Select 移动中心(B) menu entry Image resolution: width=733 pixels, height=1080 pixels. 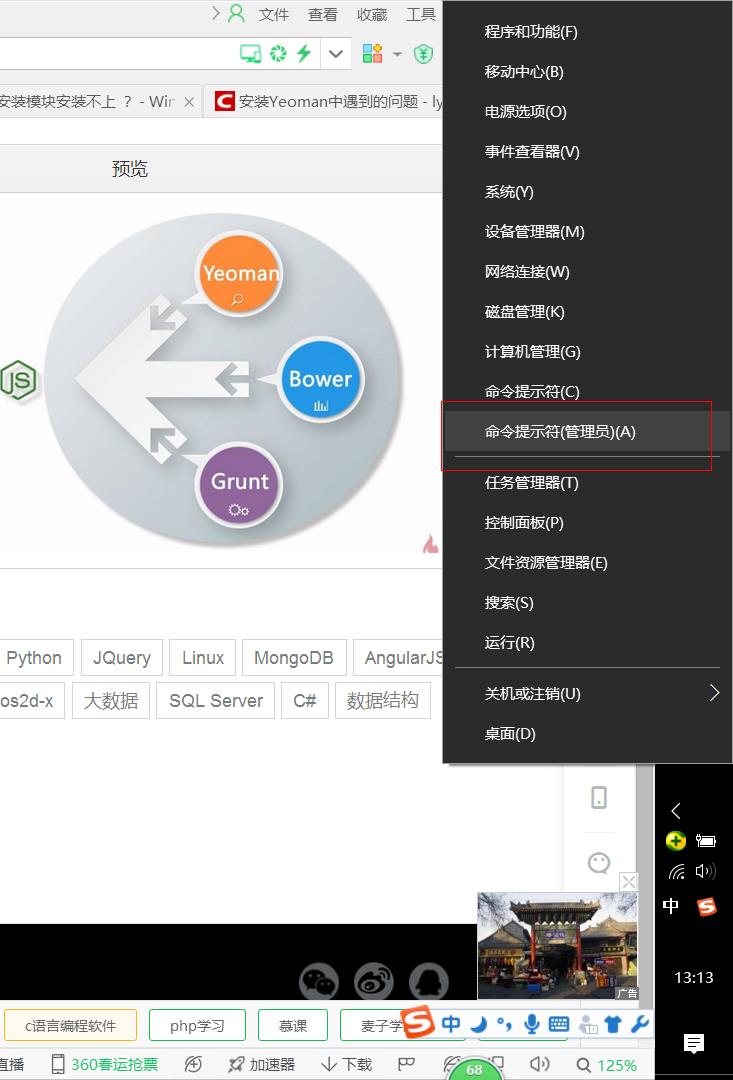coord(587,72)
